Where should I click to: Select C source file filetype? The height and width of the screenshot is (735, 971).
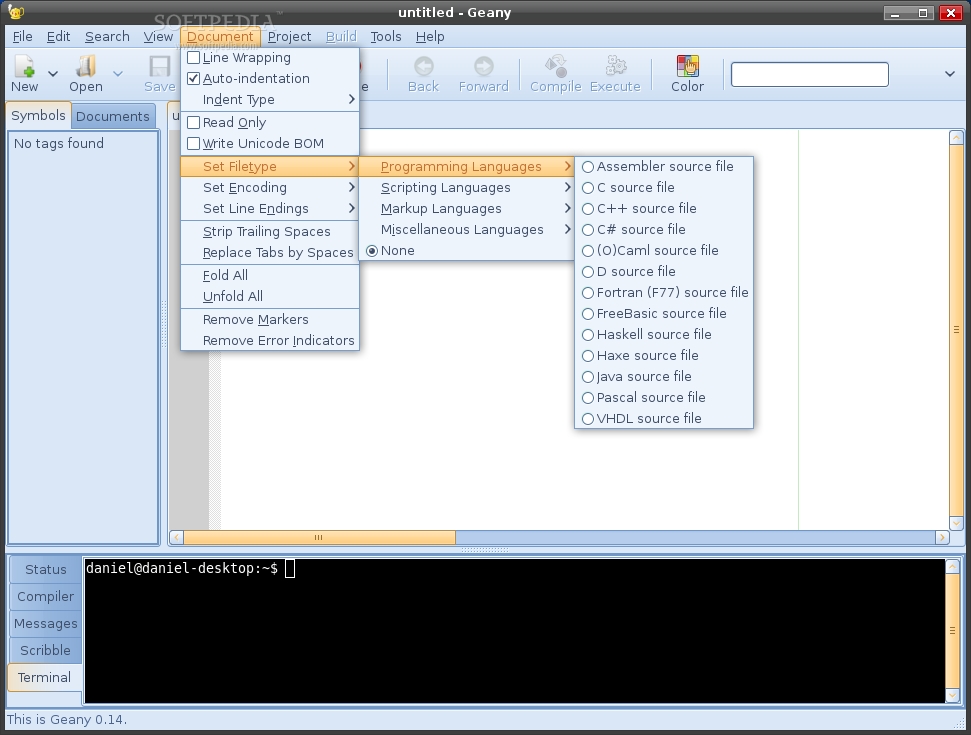tap(664, 188)
